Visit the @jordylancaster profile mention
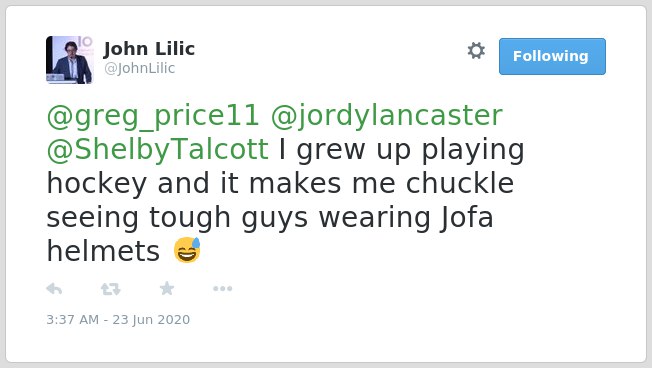 tap(387, 116)
